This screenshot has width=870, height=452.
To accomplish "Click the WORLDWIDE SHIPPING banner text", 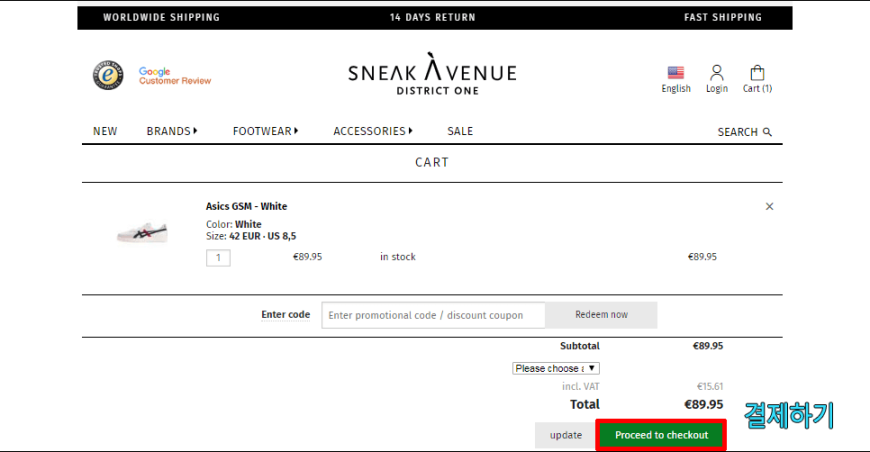I will 161,17.
